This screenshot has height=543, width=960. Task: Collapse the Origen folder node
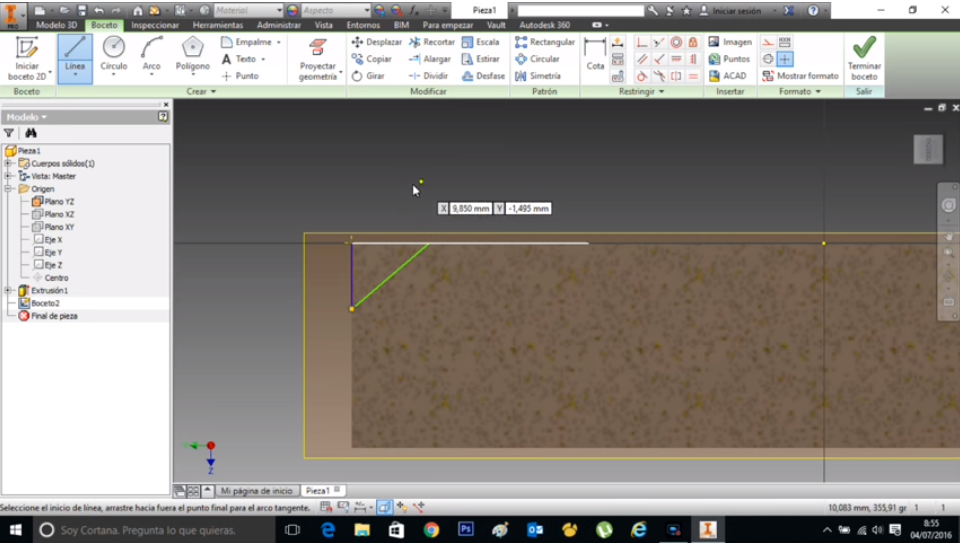pyautogui.click(x=9, y=188)
